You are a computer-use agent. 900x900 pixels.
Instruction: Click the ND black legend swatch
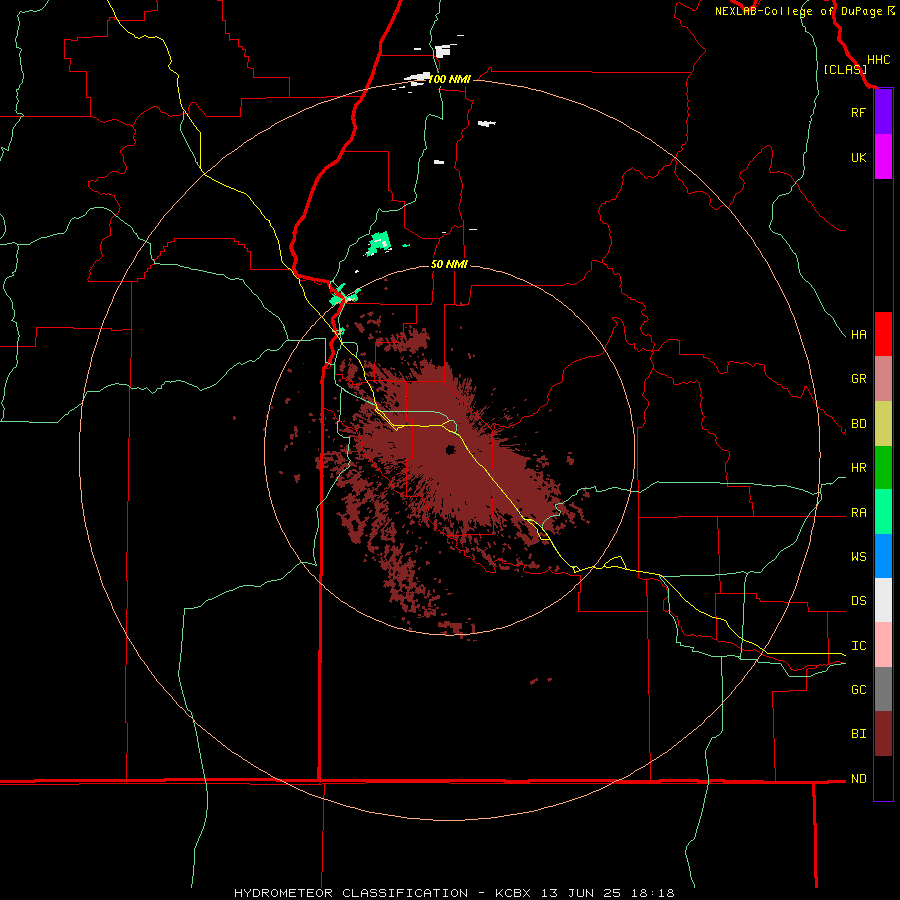[883, 778]
